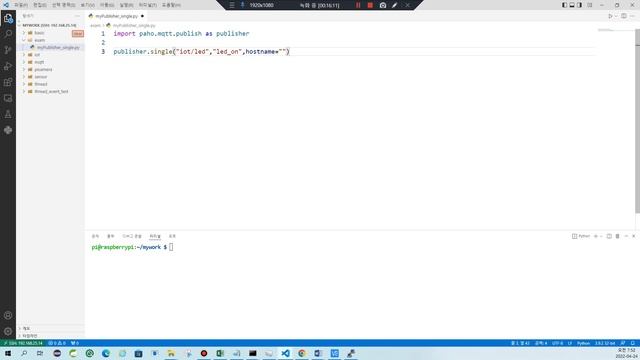
Task: Open the Explorer panel More Actions ellipsis
Action: (77, 16)
